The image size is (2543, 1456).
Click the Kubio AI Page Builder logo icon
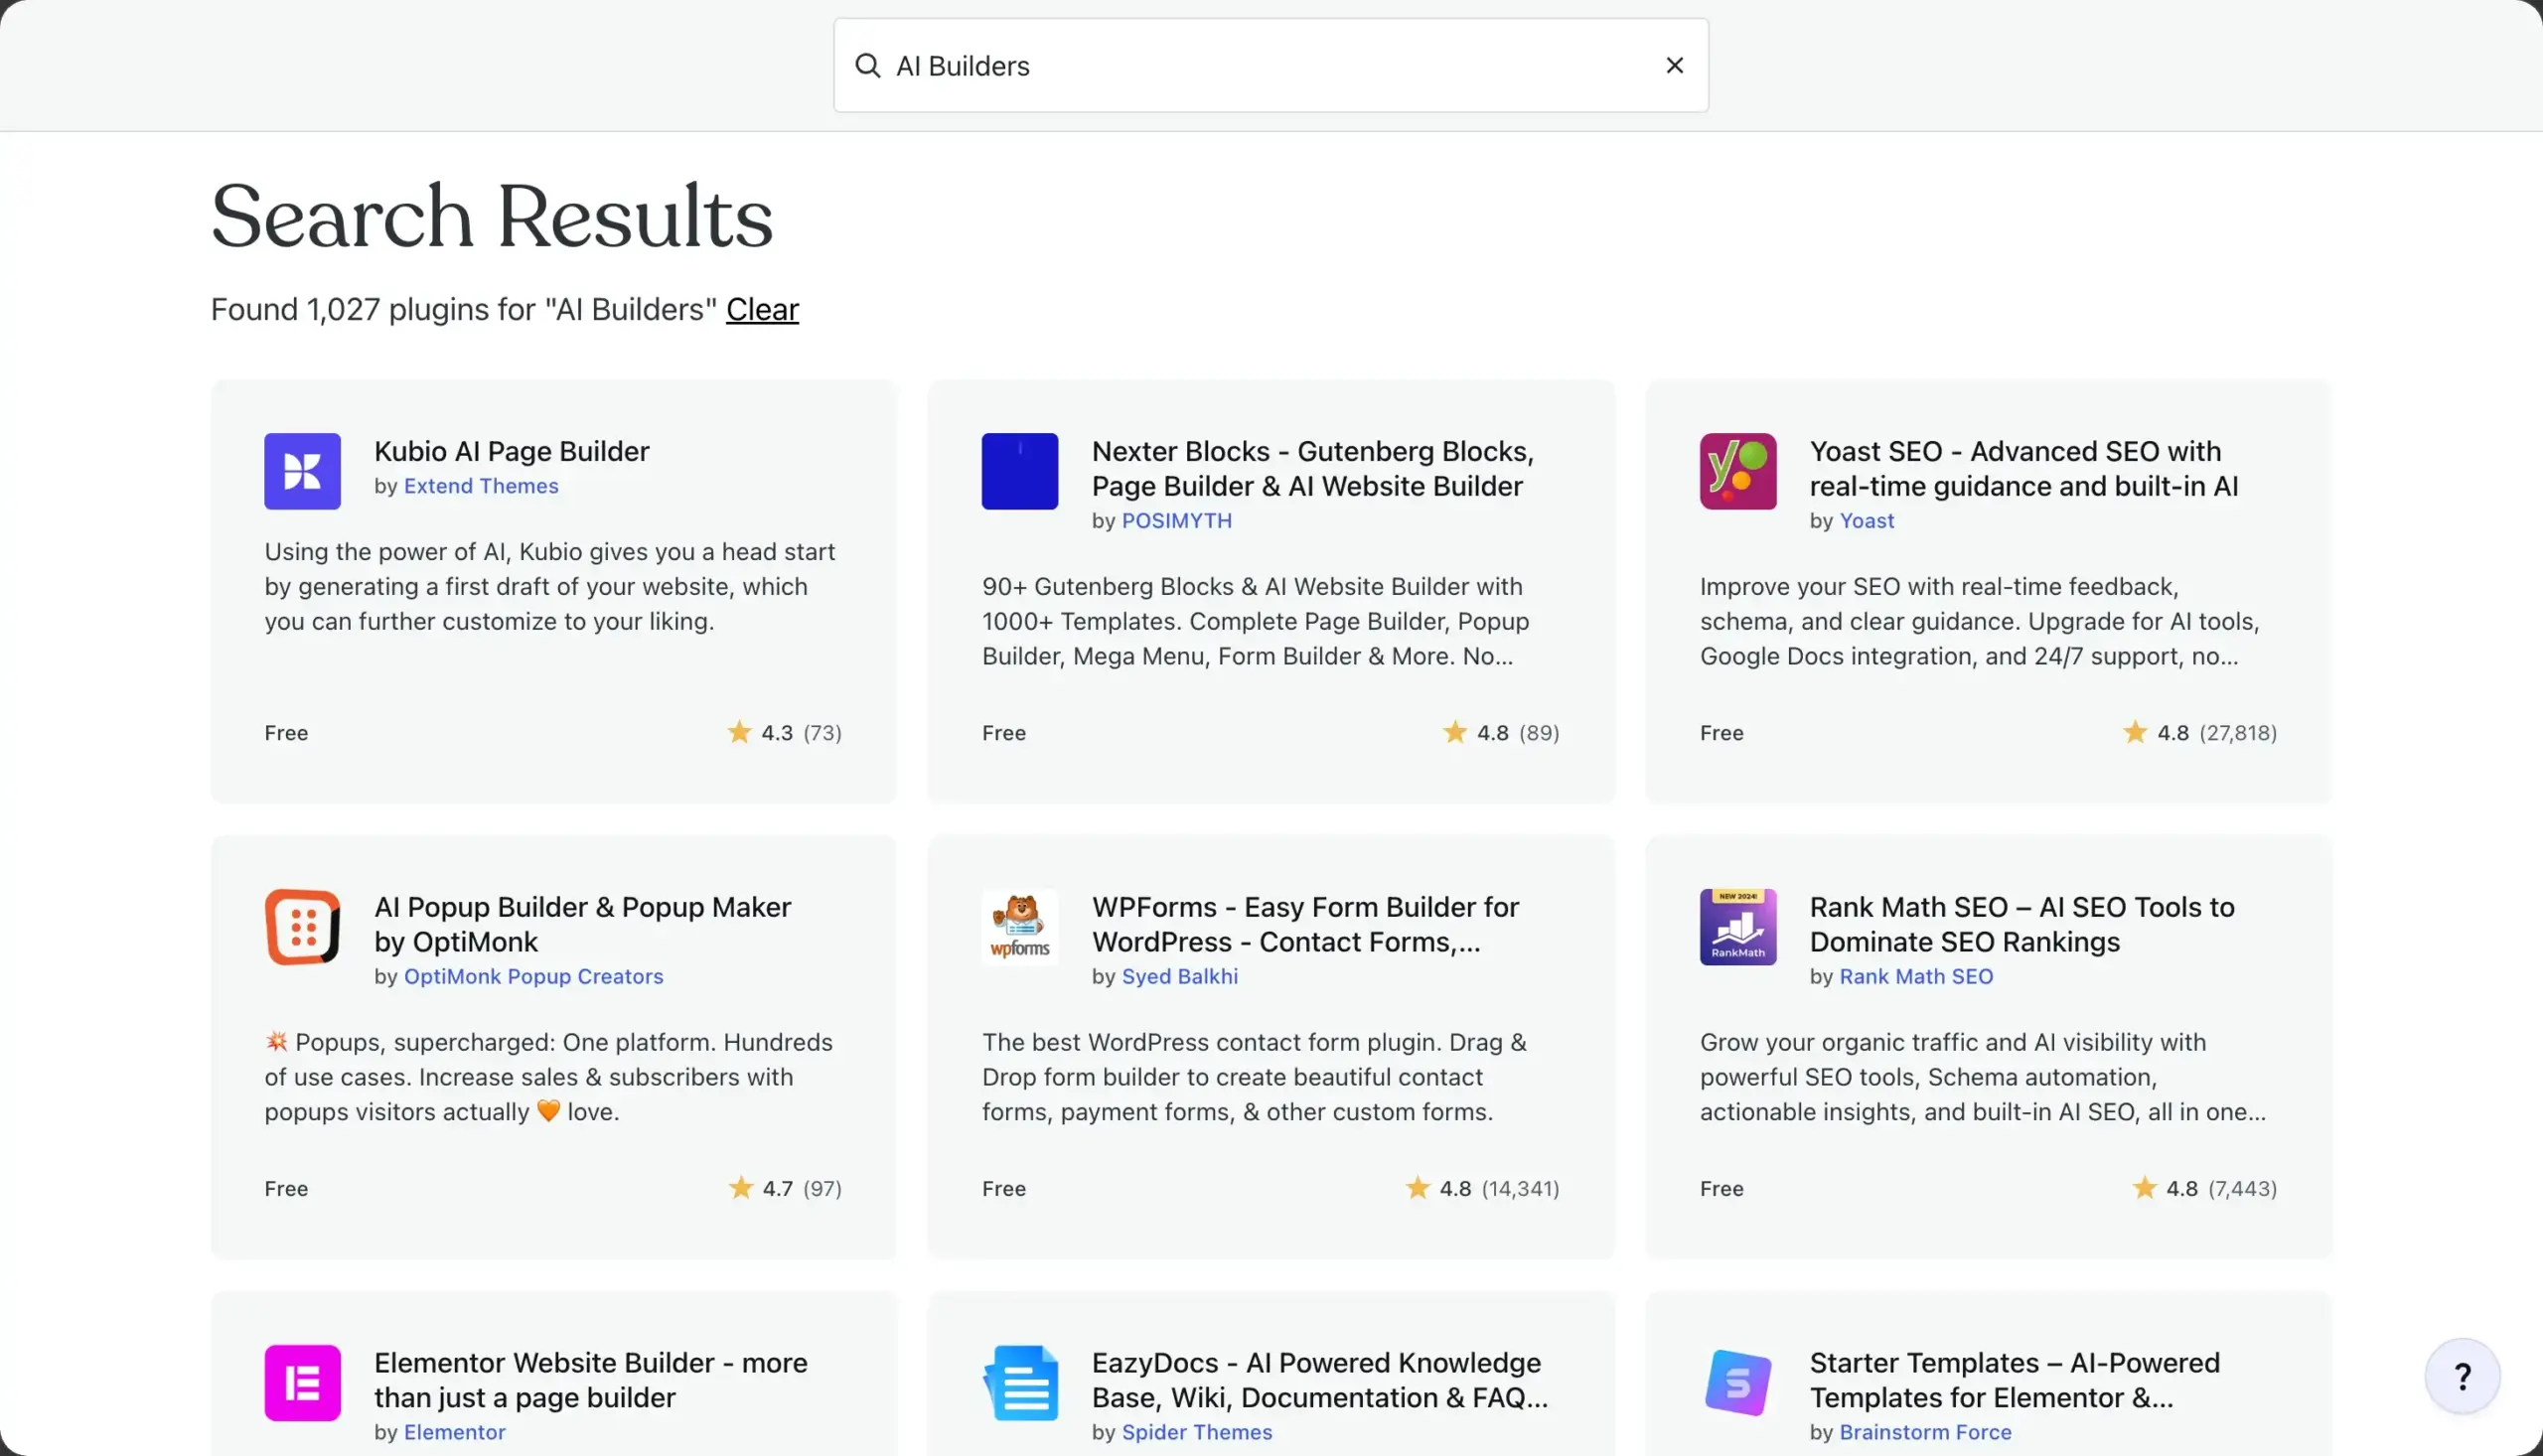click(302, 471)
